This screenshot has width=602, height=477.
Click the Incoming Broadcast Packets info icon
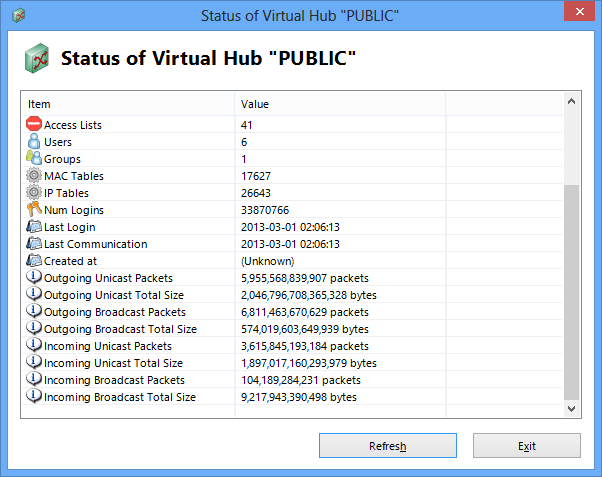point(34,379)
